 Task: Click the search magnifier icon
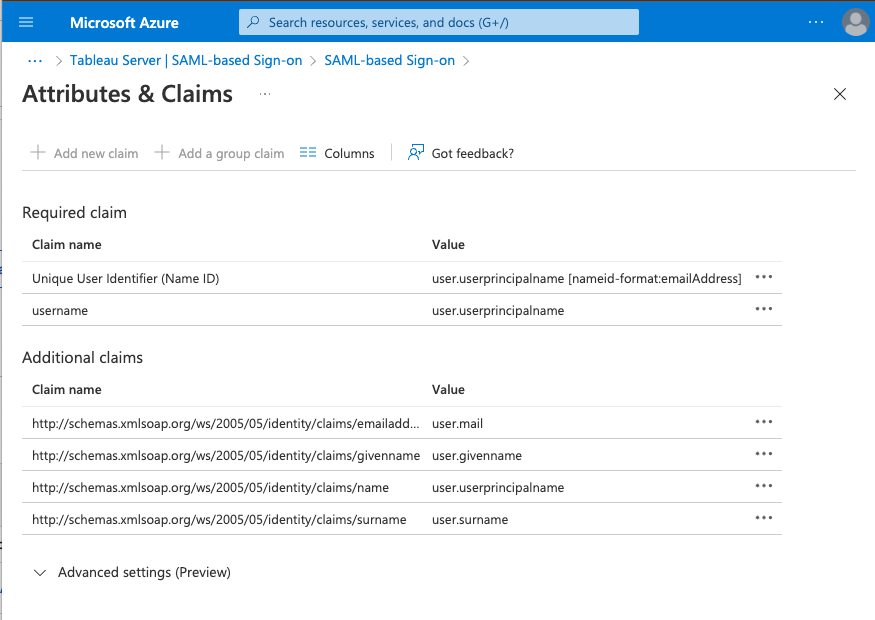pyautogui.click(x=253, y=22)
